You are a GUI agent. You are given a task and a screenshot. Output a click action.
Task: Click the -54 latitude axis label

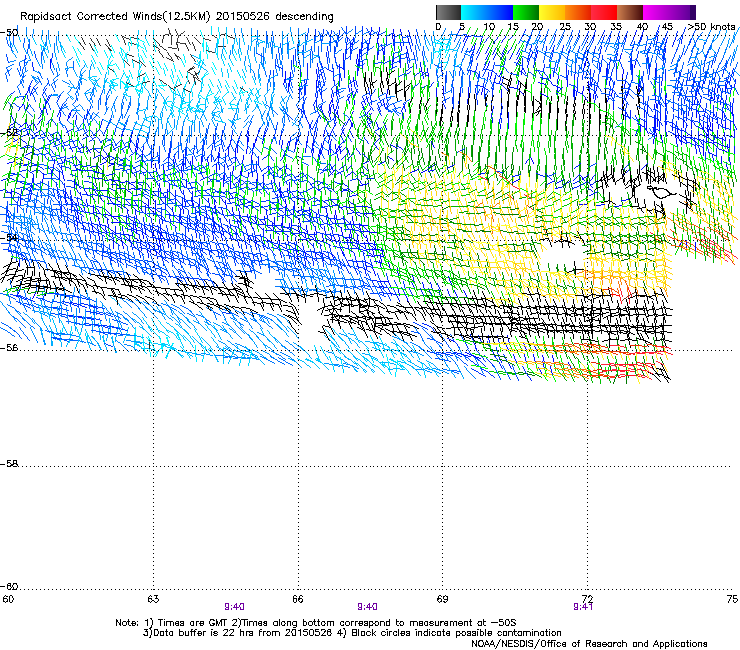click(x=9, y=237)
